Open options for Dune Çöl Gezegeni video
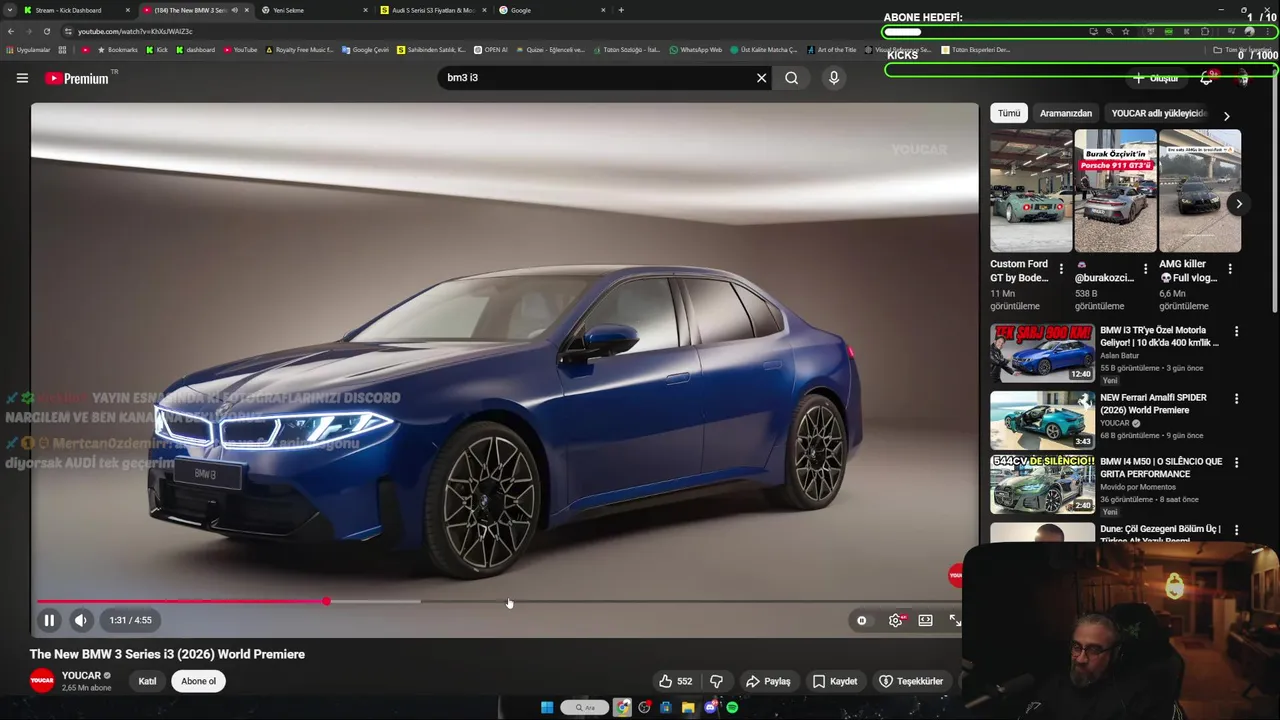Screen dimensions: 1280x720 pos(1236,530)
